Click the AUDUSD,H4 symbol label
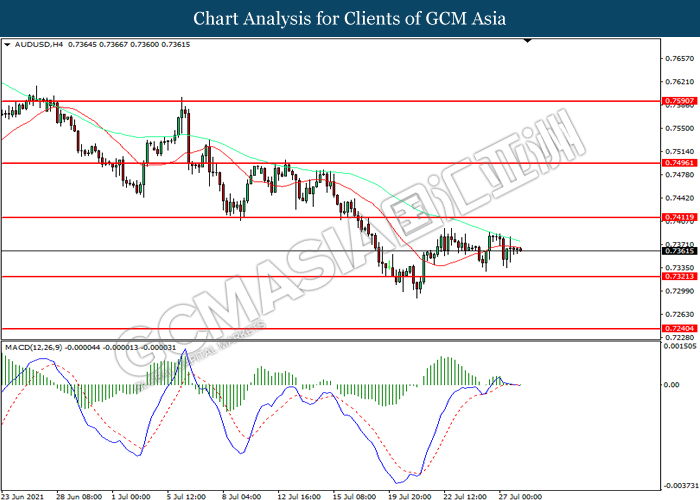The width and height of the screenshot is (700, 500). (x=37, y=45)
